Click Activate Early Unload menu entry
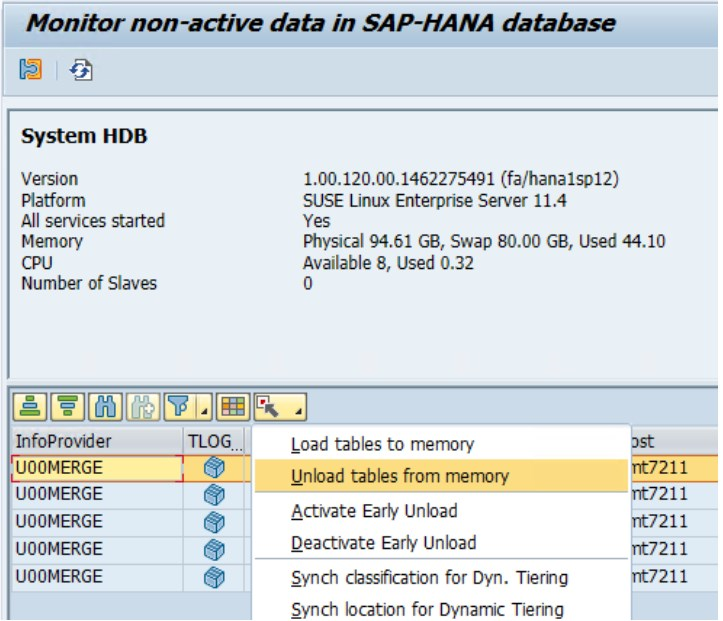The image size is (723, 621). tap(374, 511)
